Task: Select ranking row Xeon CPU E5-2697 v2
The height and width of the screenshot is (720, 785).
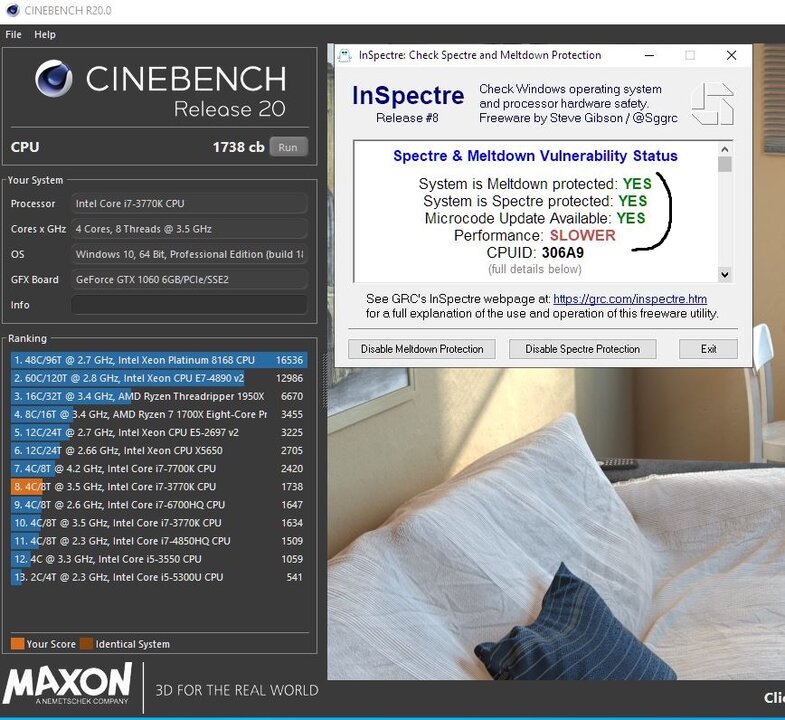Action: [159, 432]
